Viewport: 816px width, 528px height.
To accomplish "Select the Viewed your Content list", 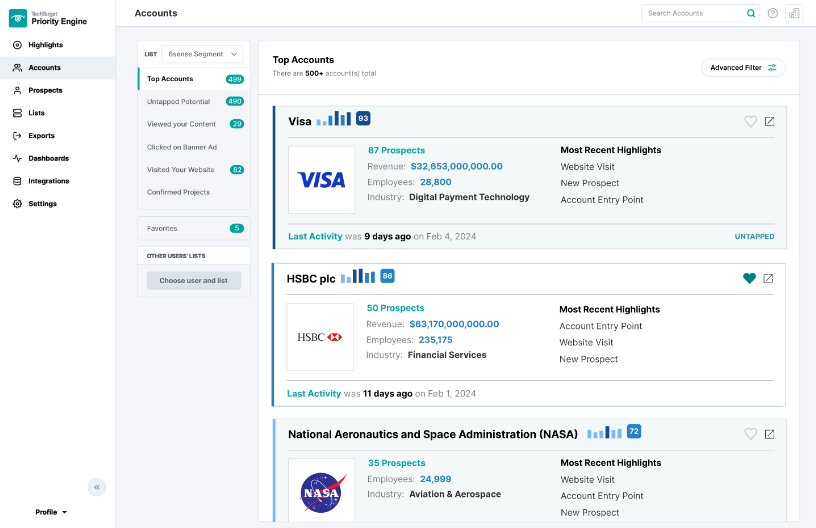I will [x=194, y=124].
